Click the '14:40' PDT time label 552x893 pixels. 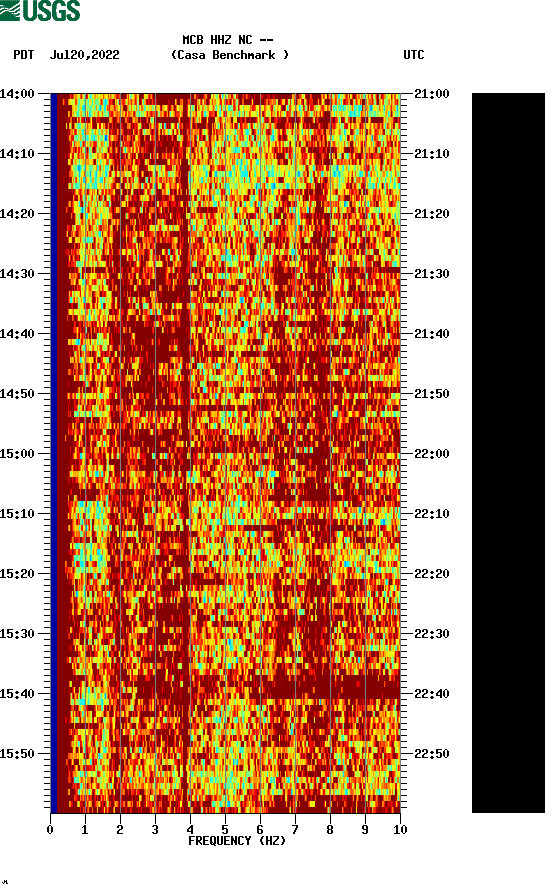(18, 334)
